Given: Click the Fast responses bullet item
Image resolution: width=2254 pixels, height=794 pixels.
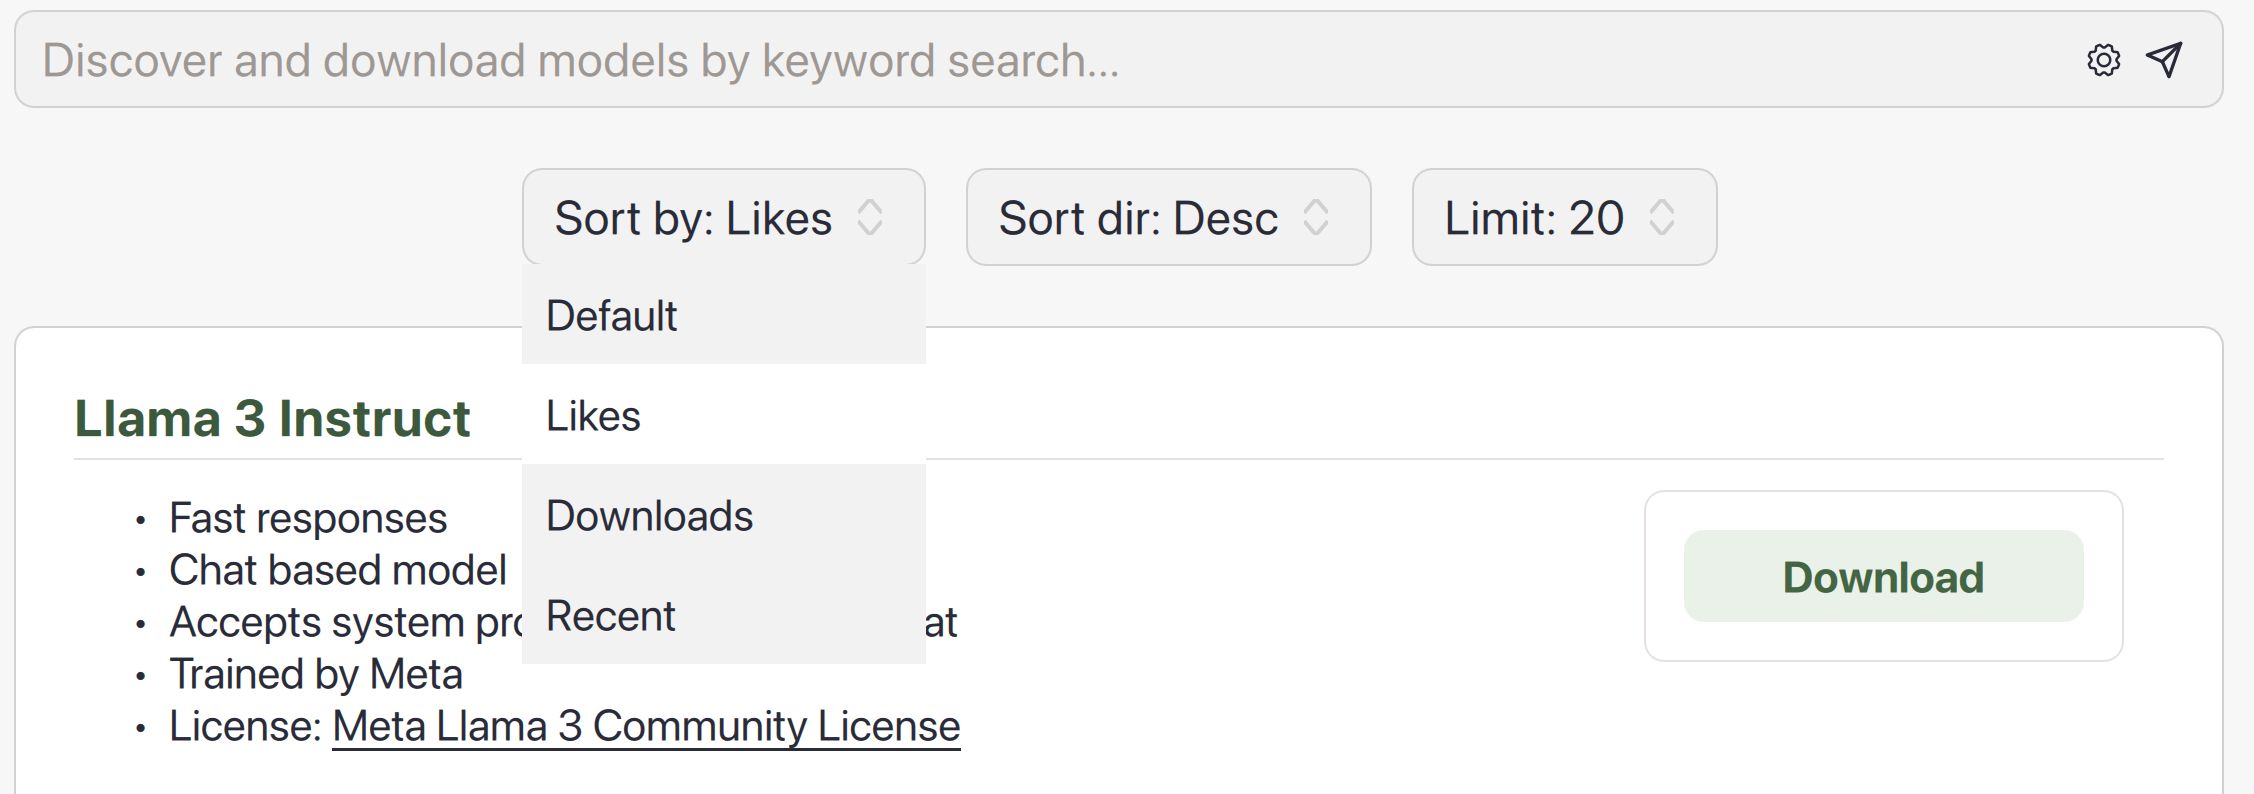Looking at the screenshot, I should (308, 518).
